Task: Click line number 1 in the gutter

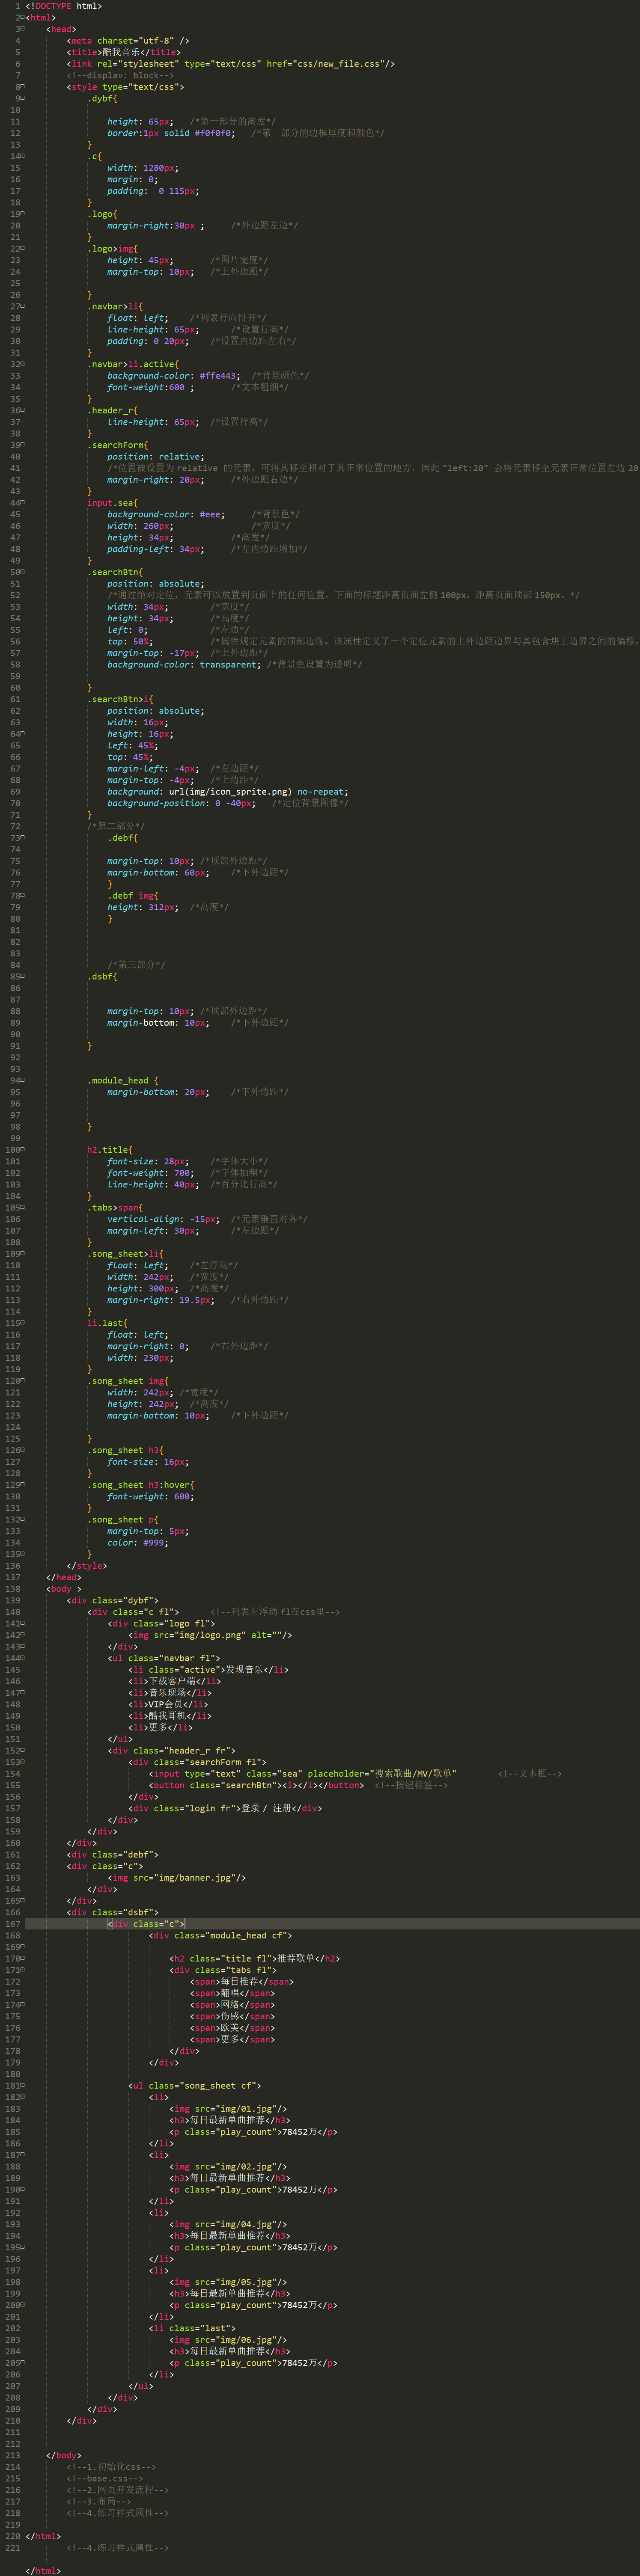Action: [17, 6]
